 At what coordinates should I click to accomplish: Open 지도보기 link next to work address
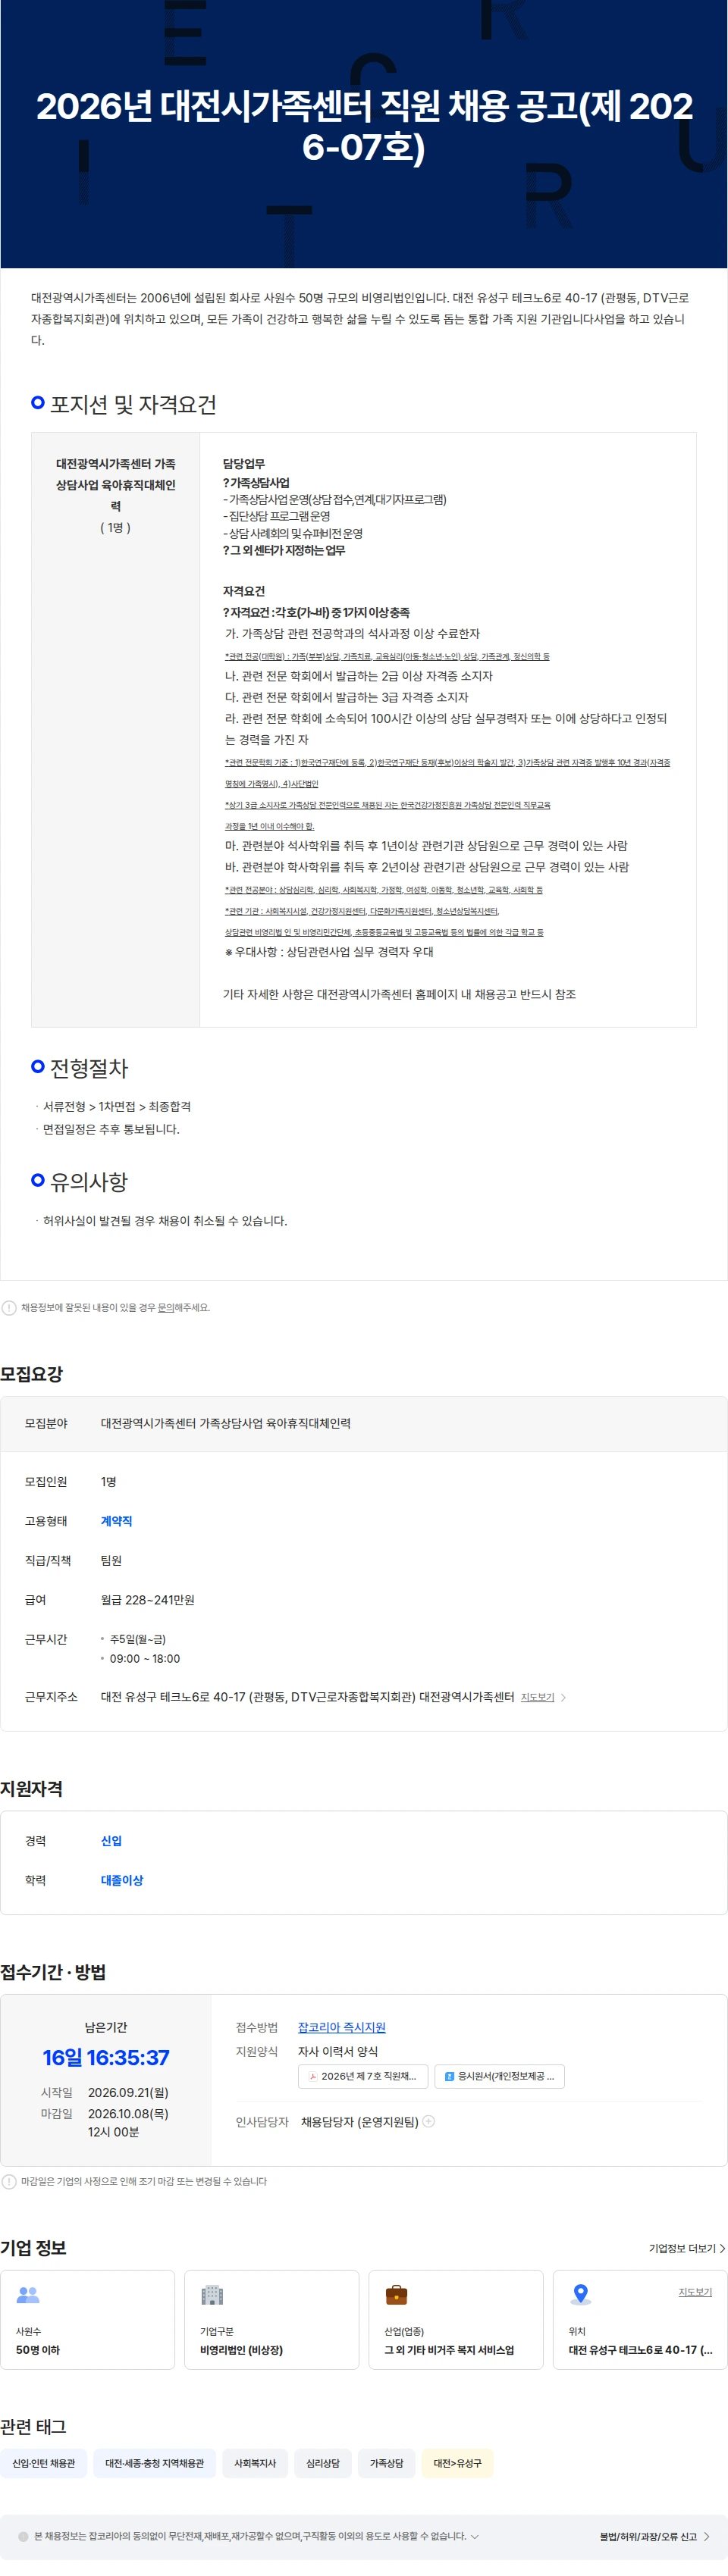(x=537, y=1697)
